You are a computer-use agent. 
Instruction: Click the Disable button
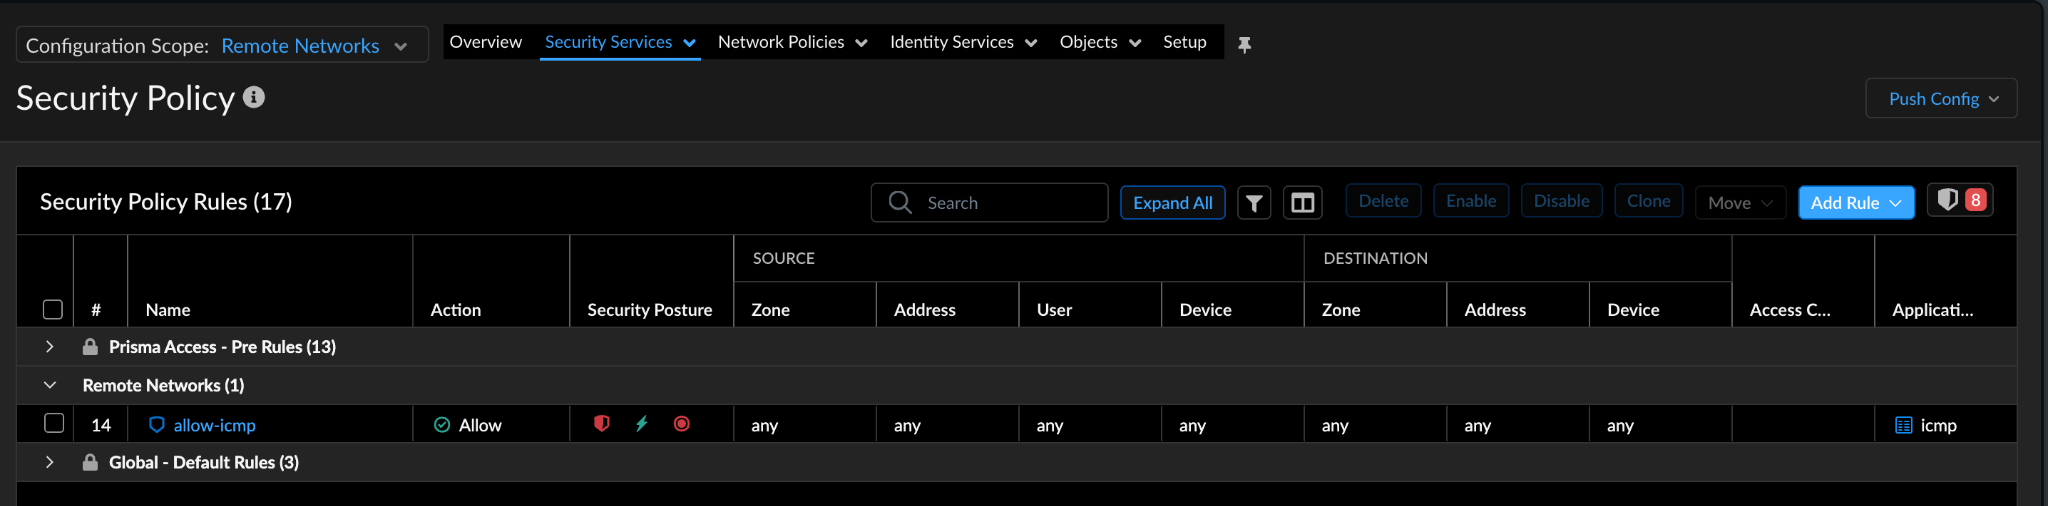1561,201
